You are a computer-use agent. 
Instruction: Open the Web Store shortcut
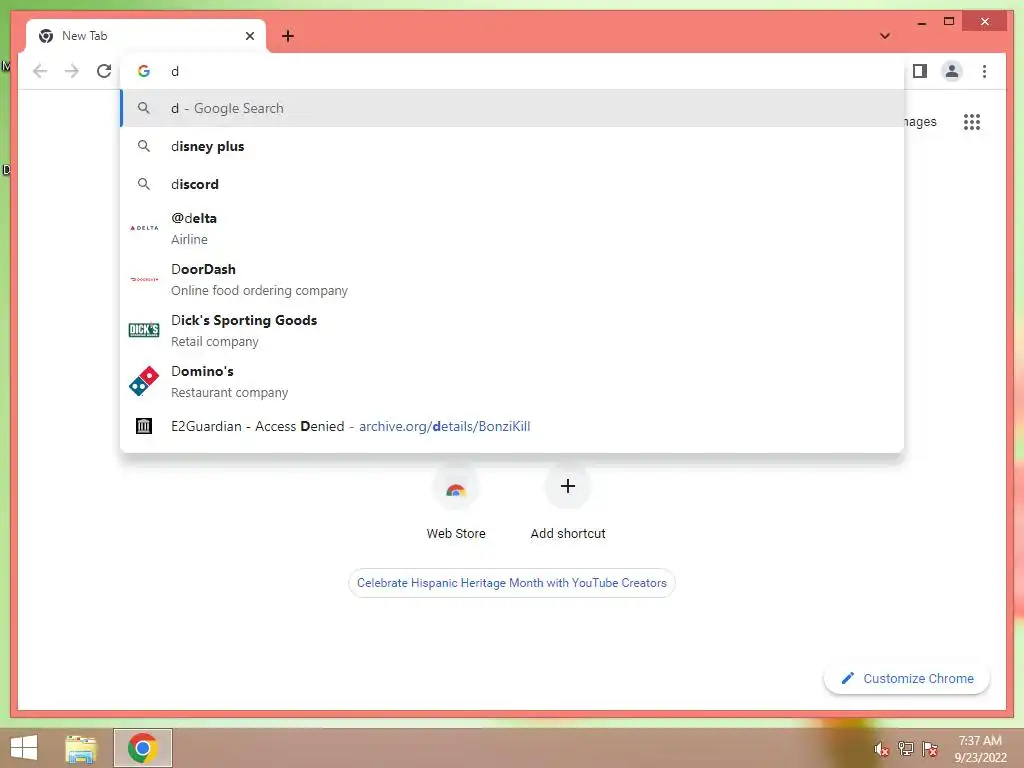pos(456,504)
